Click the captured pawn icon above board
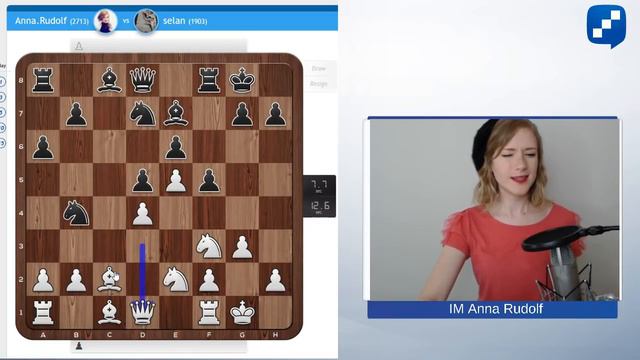Viewport: 640px width, 360px height. 79,46
